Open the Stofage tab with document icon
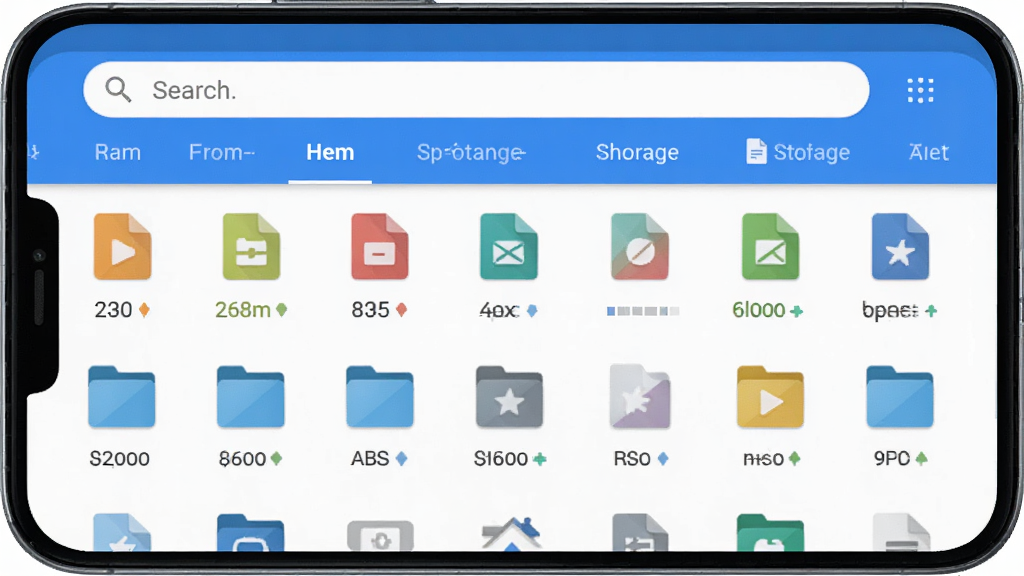This screenshot has width=1024, height=576. tap(798, 152)
